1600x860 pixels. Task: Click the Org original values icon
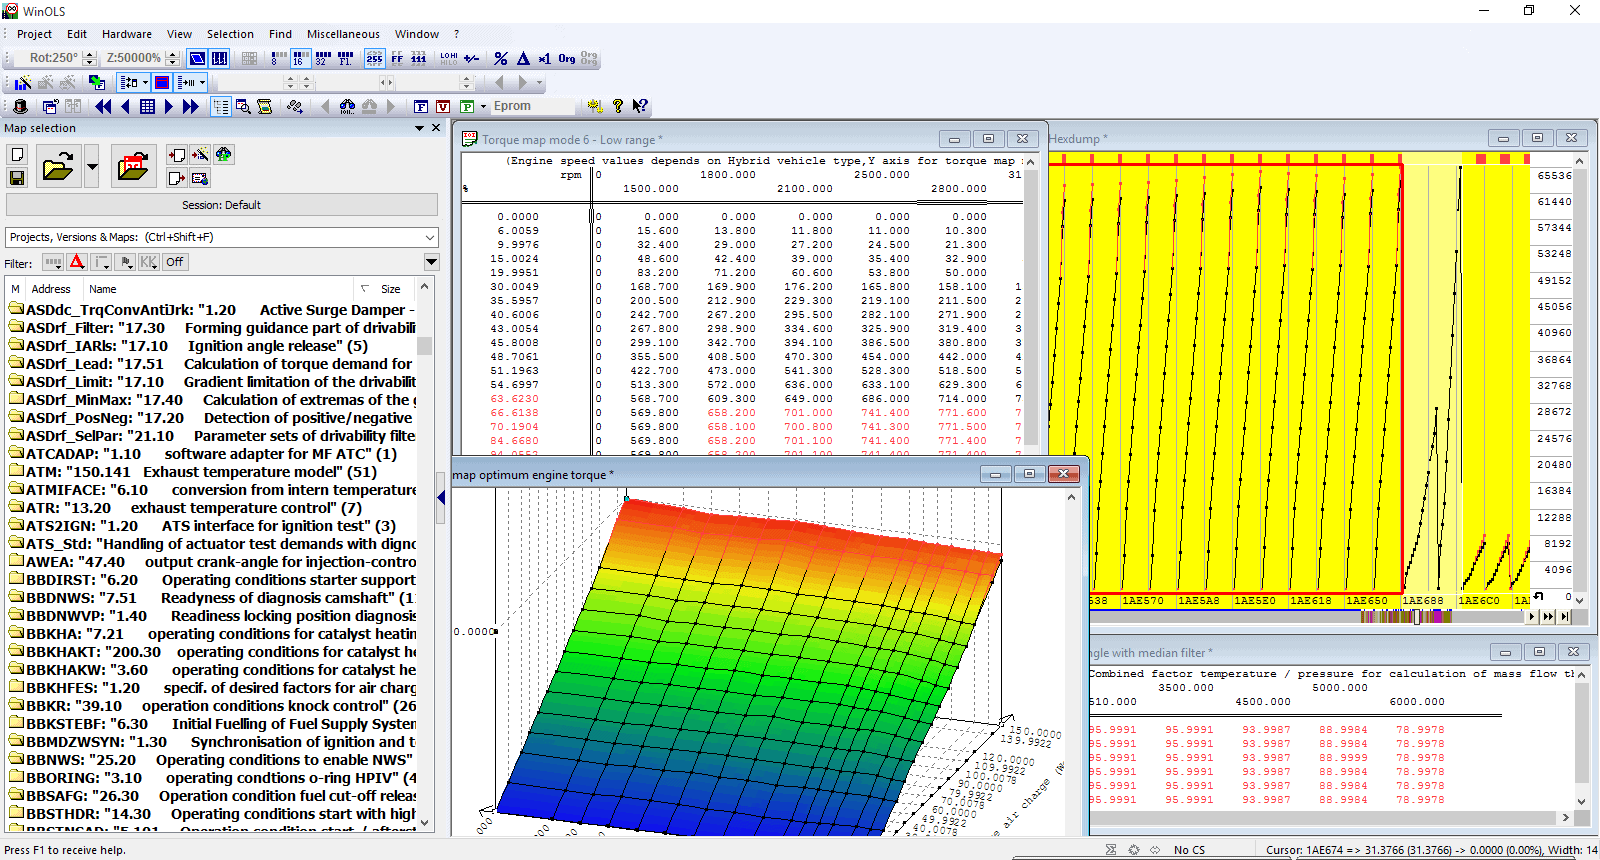pos(567,59)
